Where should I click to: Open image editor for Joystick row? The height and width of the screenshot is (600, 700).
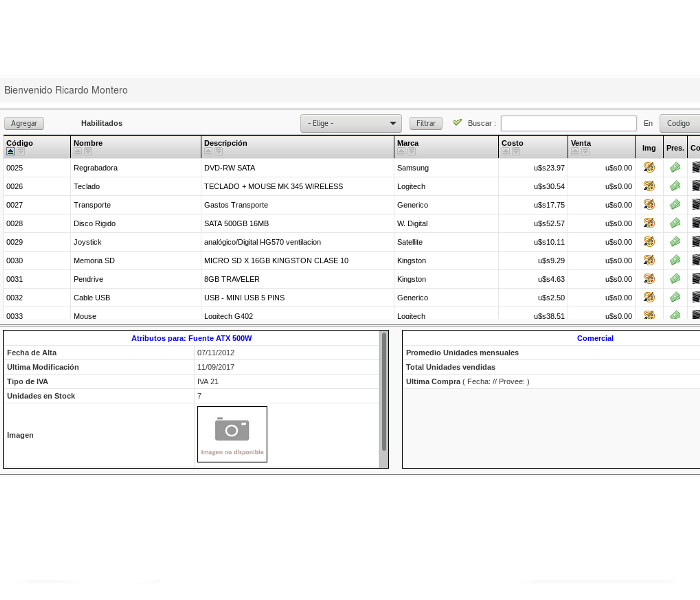pos(649,242)
